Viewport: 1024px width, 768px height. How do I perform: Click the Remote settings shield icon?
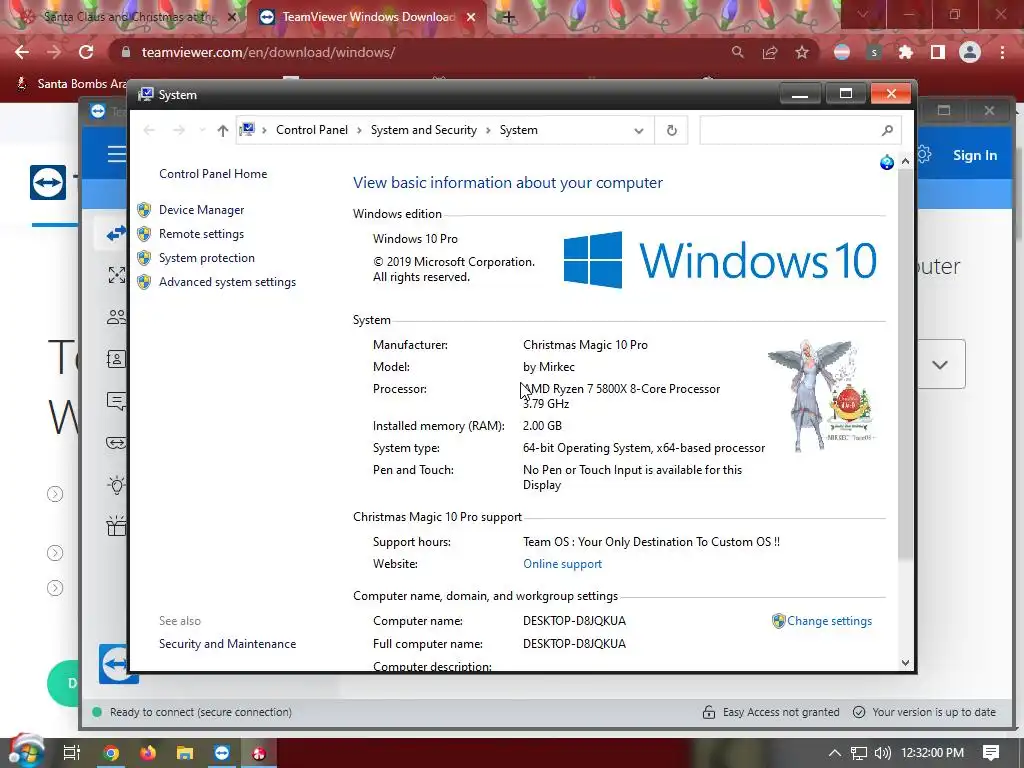click(x=144, y=234)
